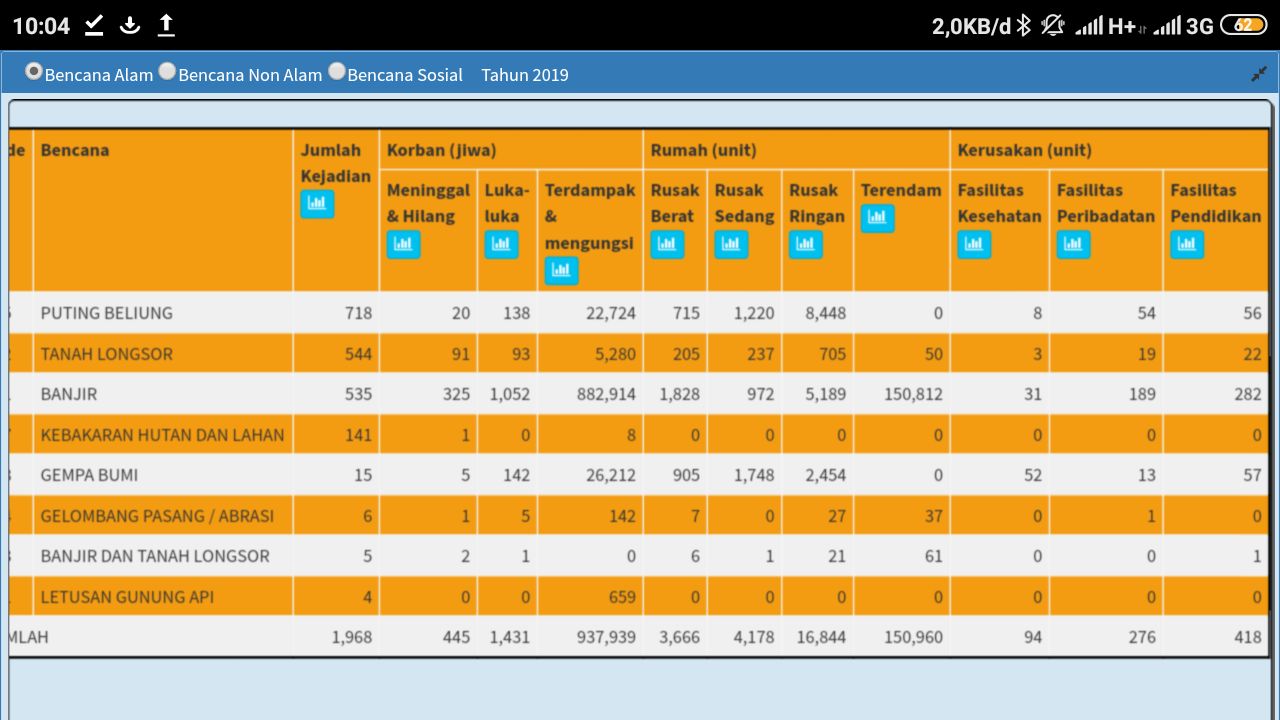Click total Rusak Berat 3,666

[680, 637]
